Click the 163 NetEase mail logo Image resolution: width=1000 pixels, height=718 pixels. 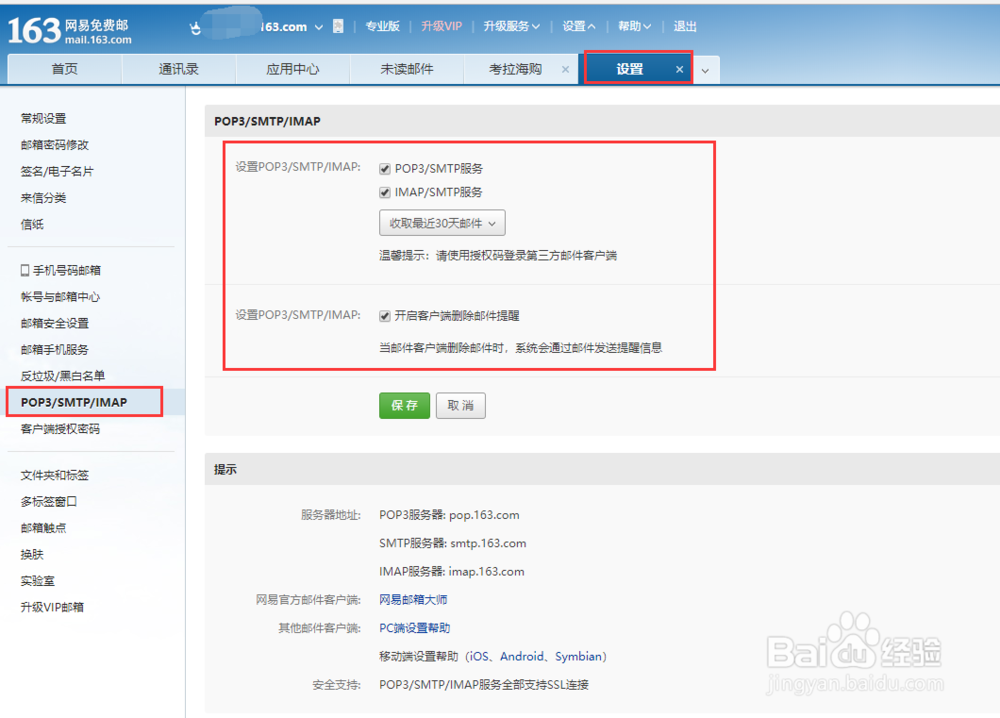click(70, 29)
